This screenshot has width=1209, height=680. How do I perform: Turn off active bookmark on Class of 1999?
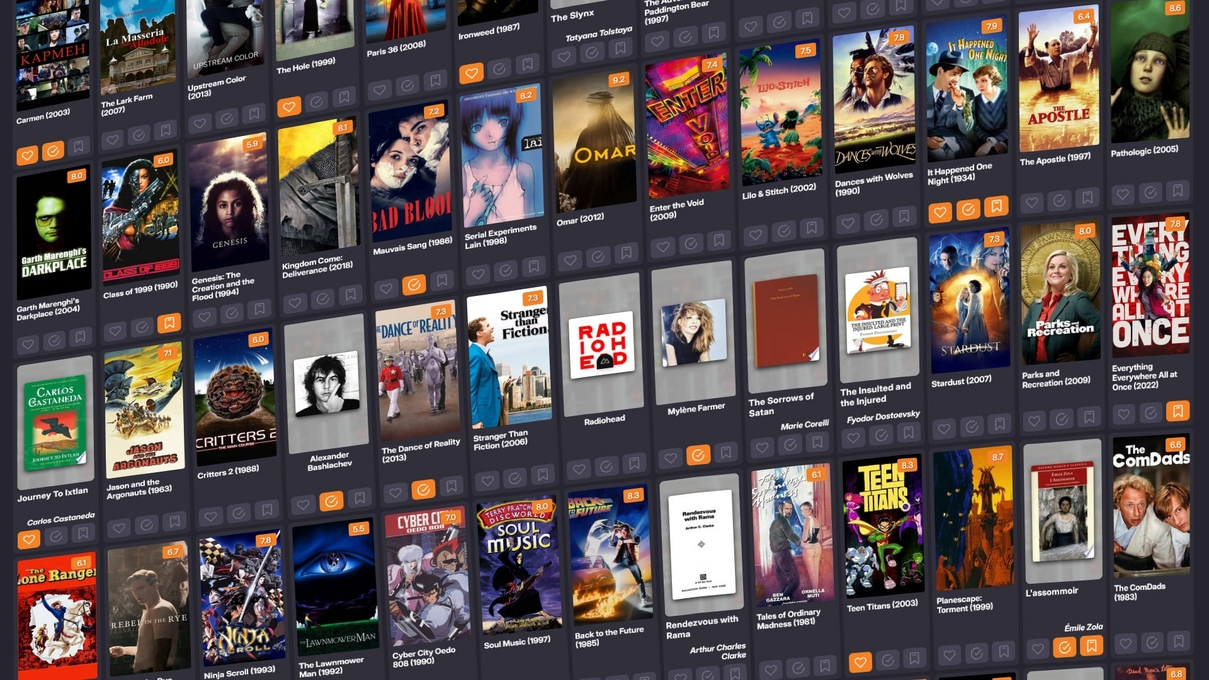pyautogui.click(x=168, y=323)
